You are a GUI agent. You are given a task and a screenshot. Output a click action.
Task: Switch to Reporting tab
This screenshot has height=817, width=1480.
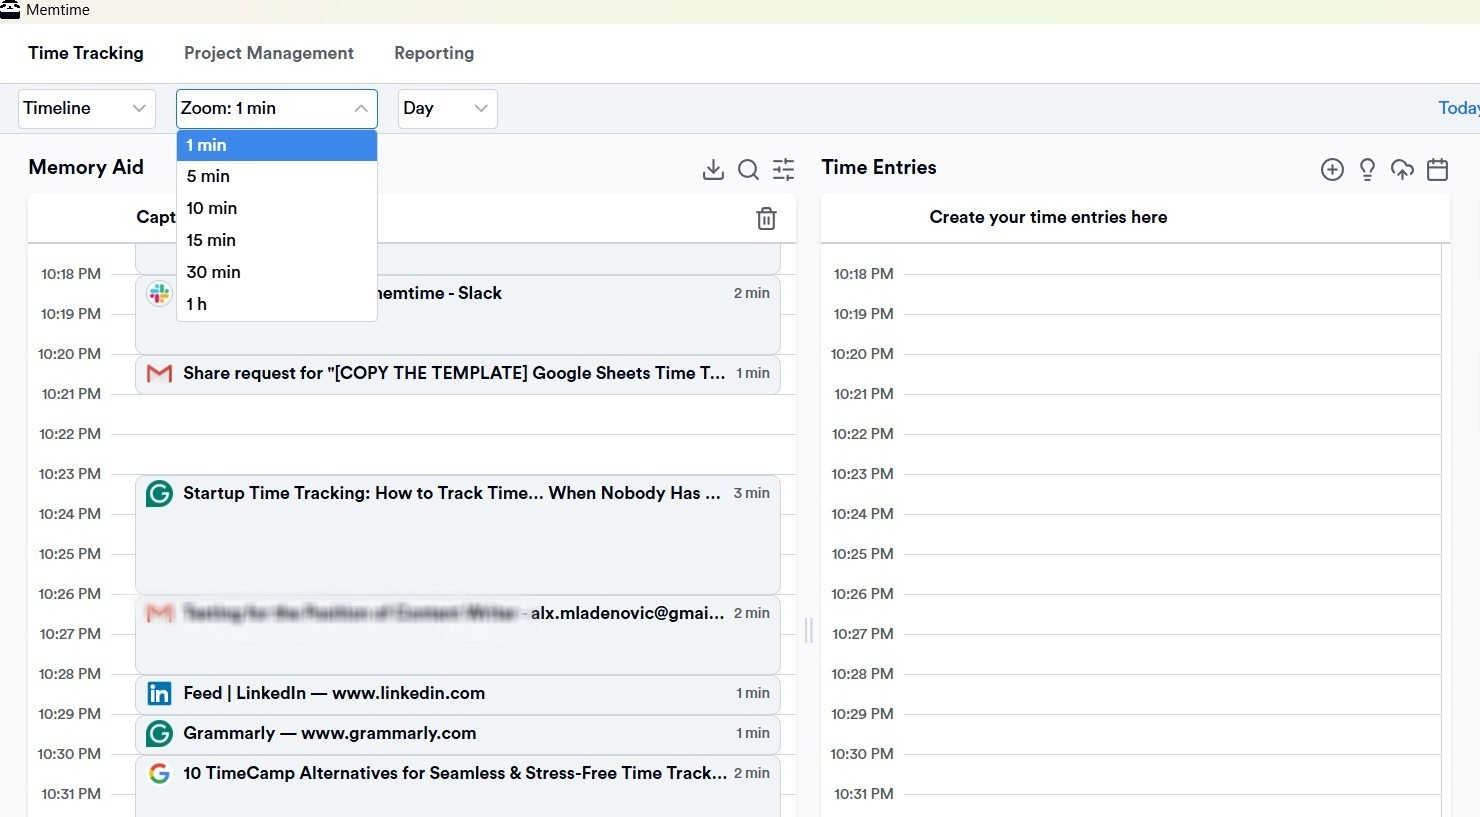pos(434,53)
